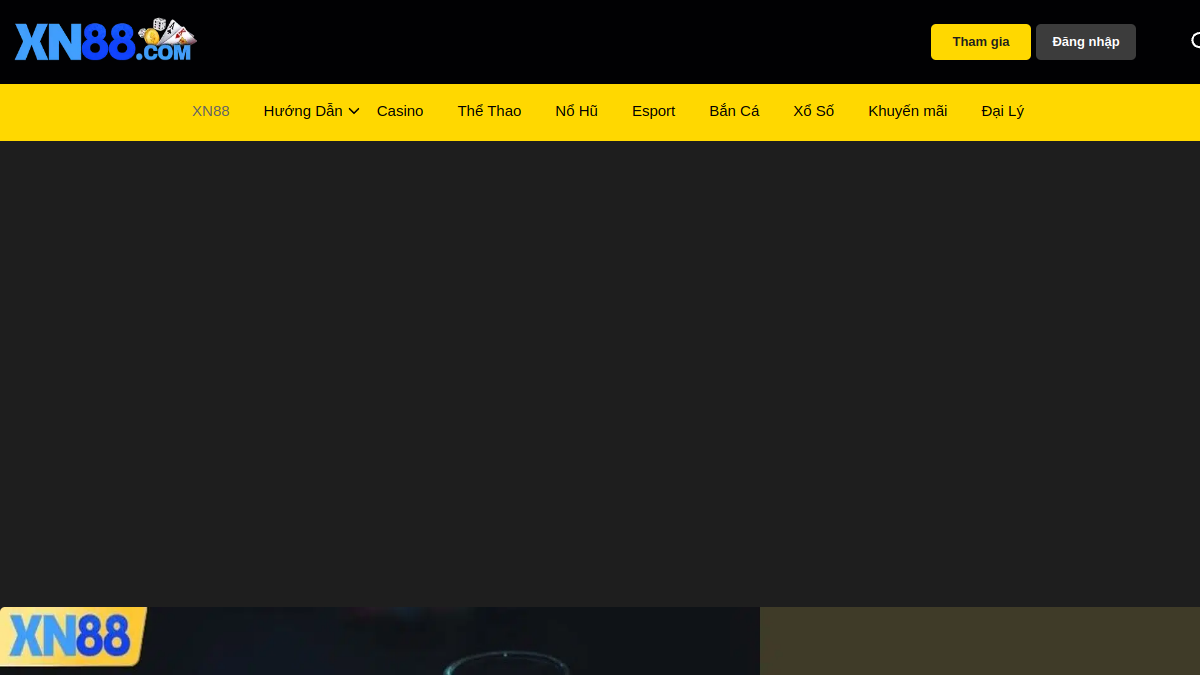Image resolution: width=1200 pixels, height=675 pixels.
Task: Expand the Hướng Dẫn dropdown chevron
Action: (353, 111)
